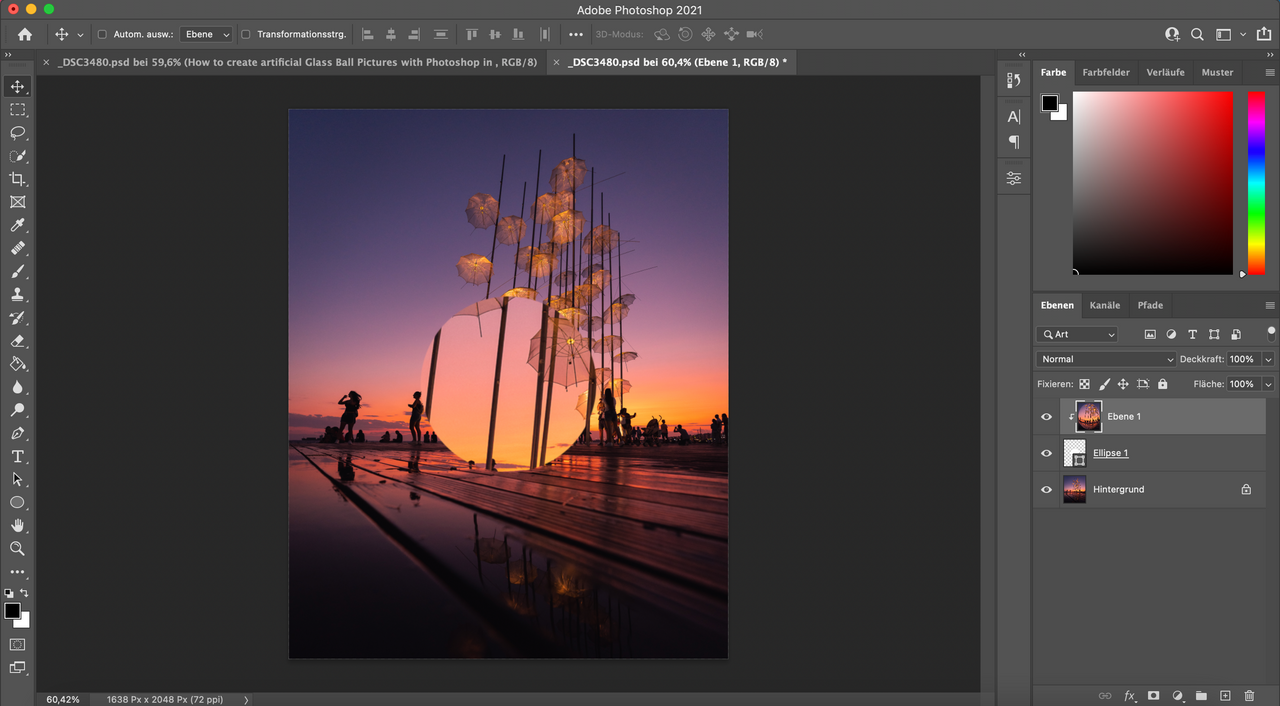Screen dimensions: 1280x706
Task: Select the Move tool in the toolbox
Action: pos(17,87)
